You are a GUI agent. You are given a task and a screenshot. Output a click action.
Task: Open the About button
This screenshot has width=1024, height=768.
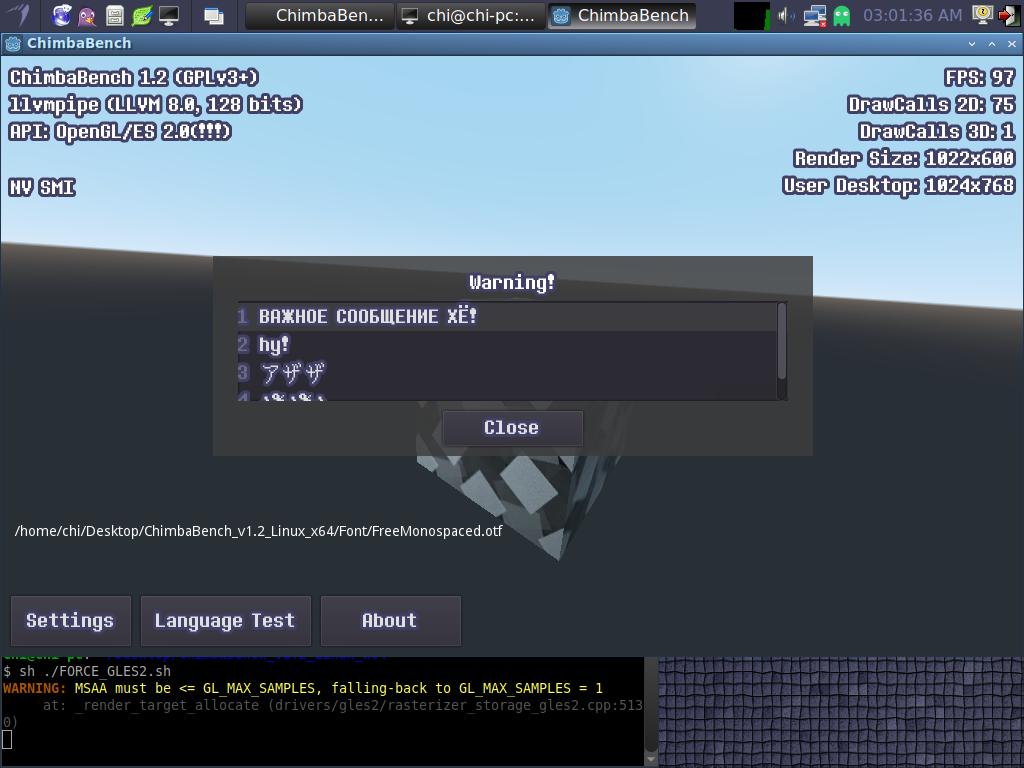pos(391,620)
